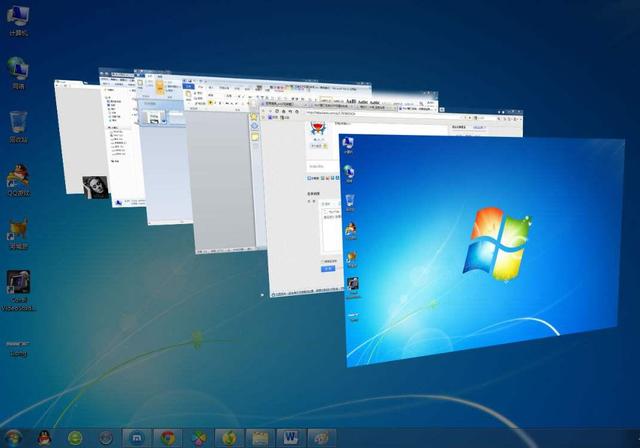The height and width of the screenshot is (448, 640).
Task: Launch QQ penguin from the taskbar
Action: coord(44,438)
